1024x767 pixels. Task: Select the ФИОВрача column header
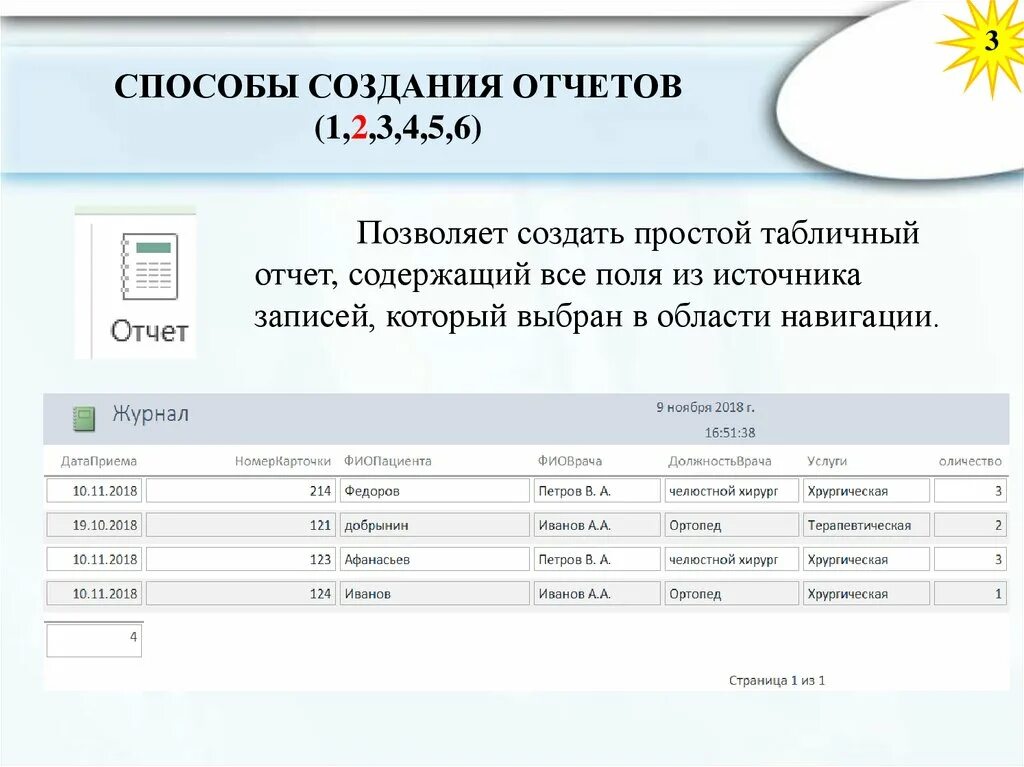[x=570, y=461]
